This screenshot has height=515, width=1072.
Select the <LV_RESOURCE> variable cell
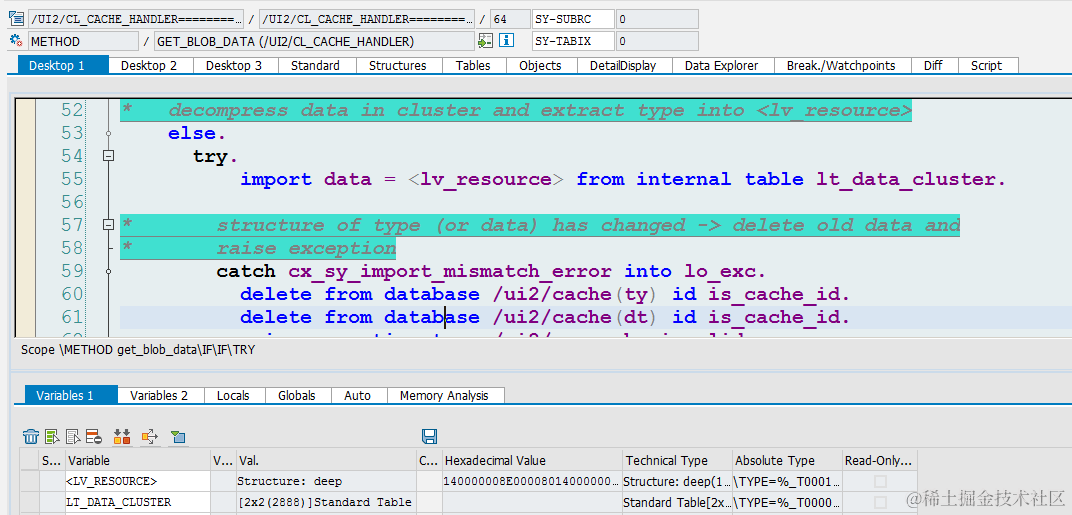(137, 481)
